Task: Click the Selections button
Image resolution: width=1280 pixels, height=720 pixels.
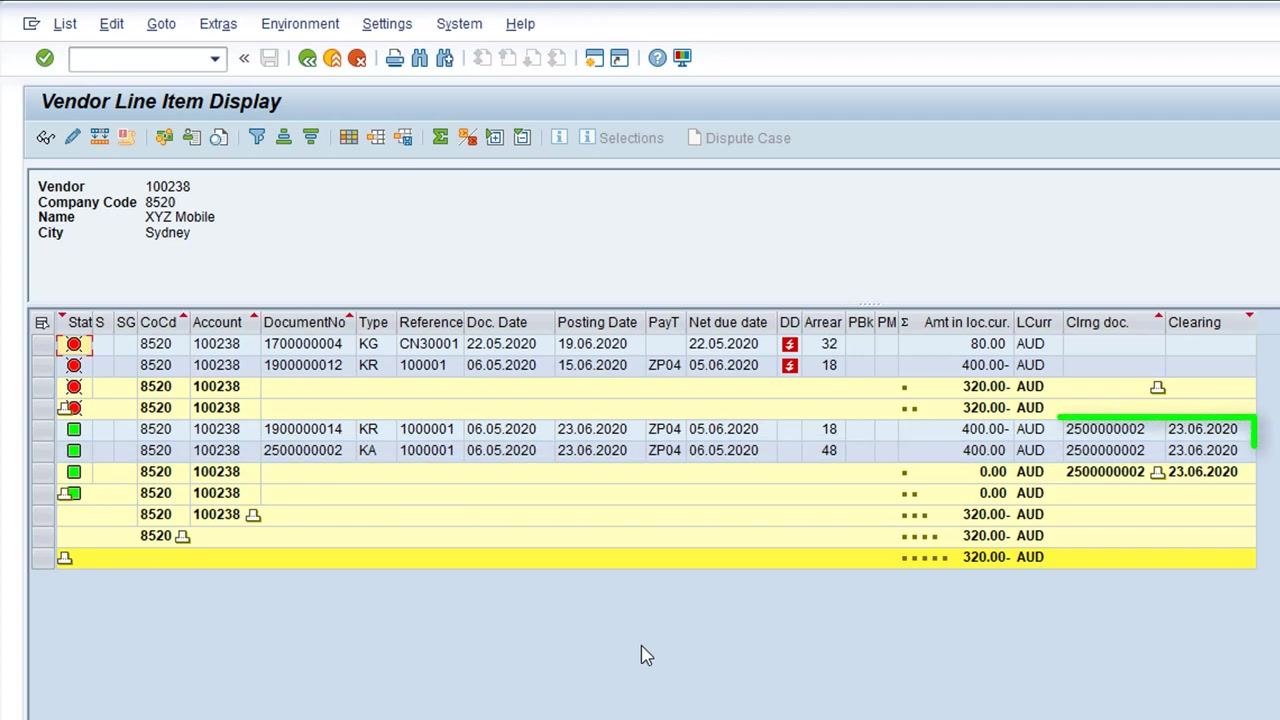Action: 621,138
